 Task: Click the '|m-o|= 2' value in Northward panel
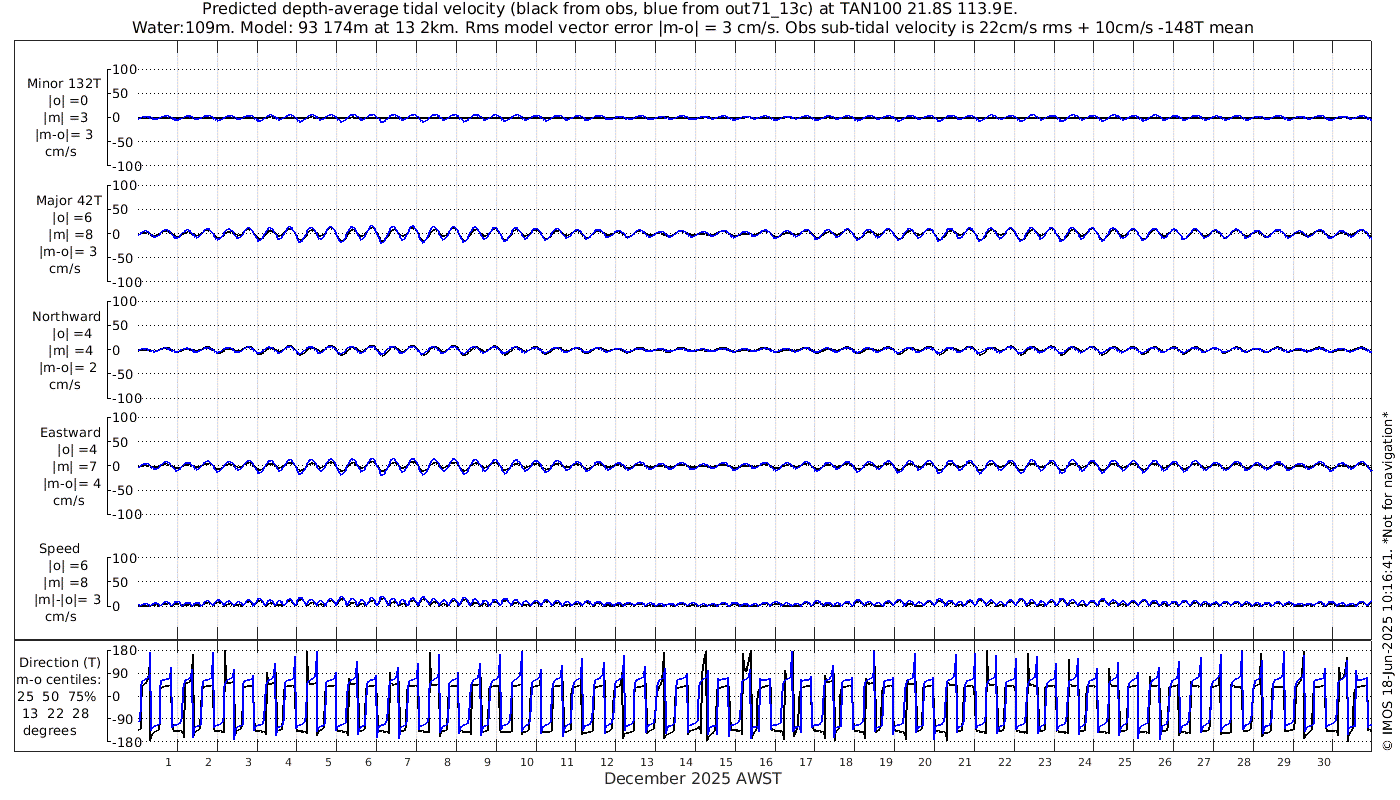[68, 367]
